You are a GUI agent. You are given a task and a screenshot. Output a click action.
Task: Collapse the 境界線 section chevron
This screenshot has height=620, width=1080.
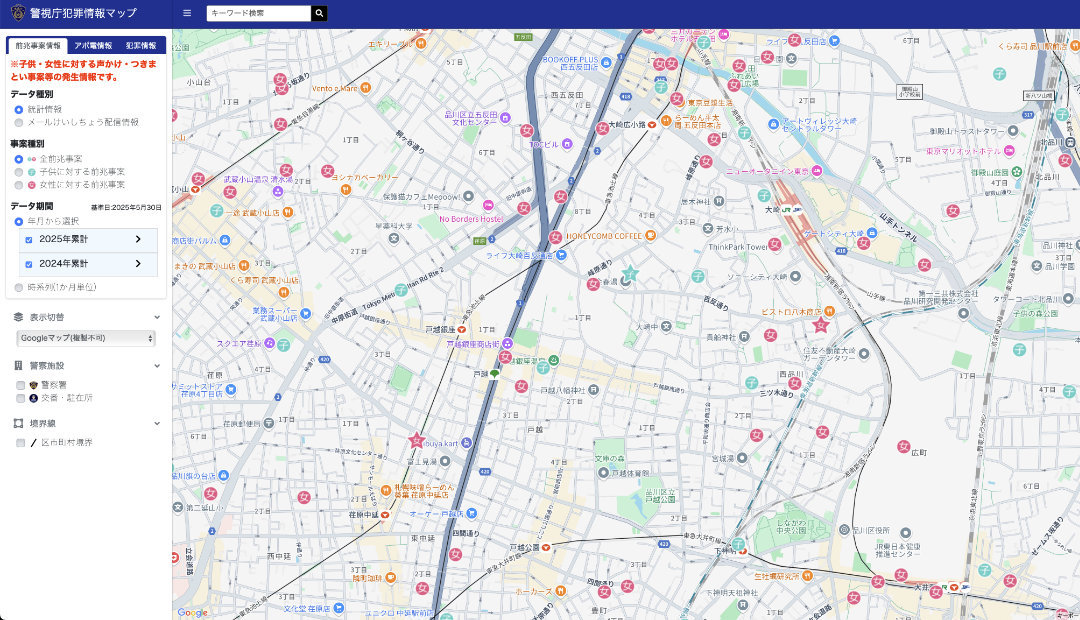click(x=157, y=424)
